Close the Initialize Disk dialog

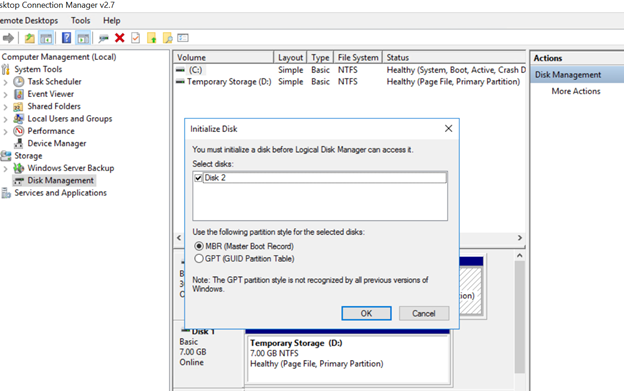click(448, 128)
